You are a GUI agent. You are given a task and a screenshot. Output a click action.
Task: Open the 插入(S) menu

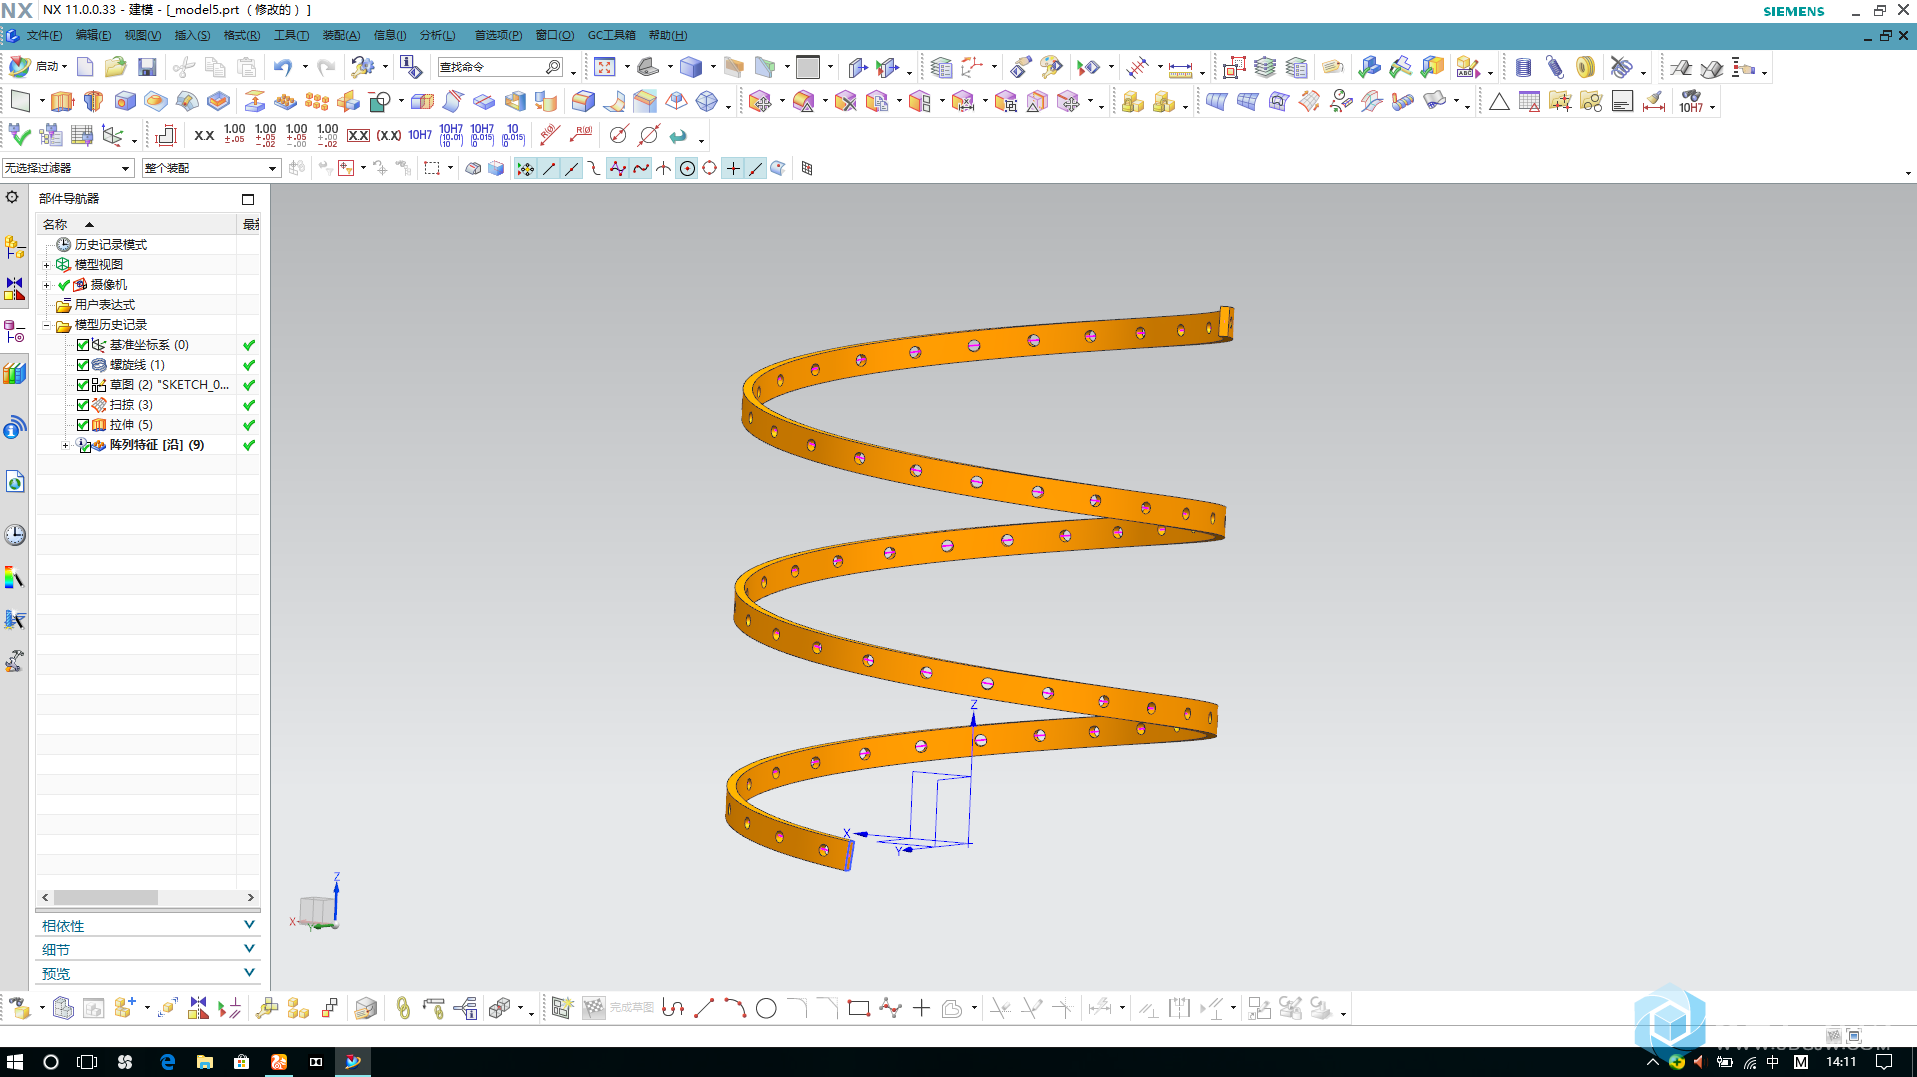pos(192,35)
